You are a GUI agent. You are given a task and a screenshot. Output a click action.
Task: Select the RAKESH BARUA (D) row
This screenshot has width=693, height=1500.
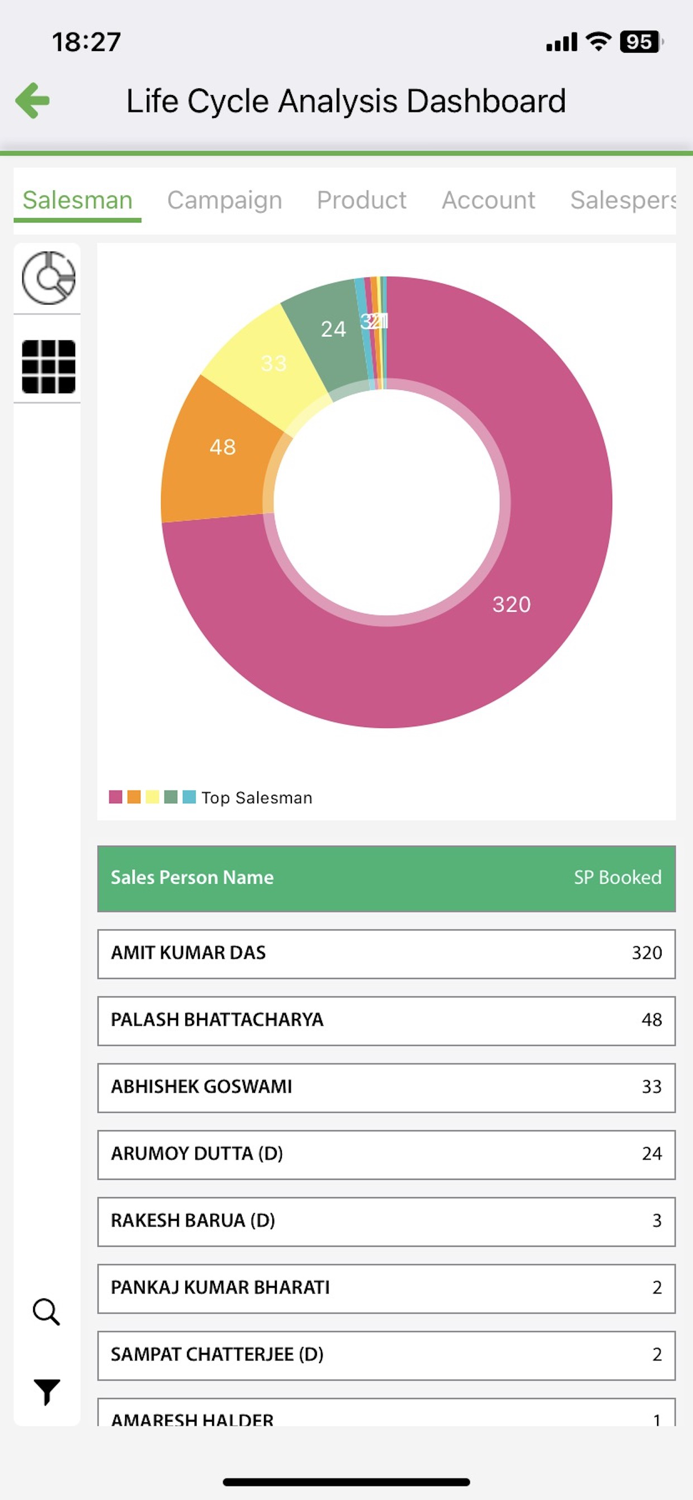point(386,1221)
